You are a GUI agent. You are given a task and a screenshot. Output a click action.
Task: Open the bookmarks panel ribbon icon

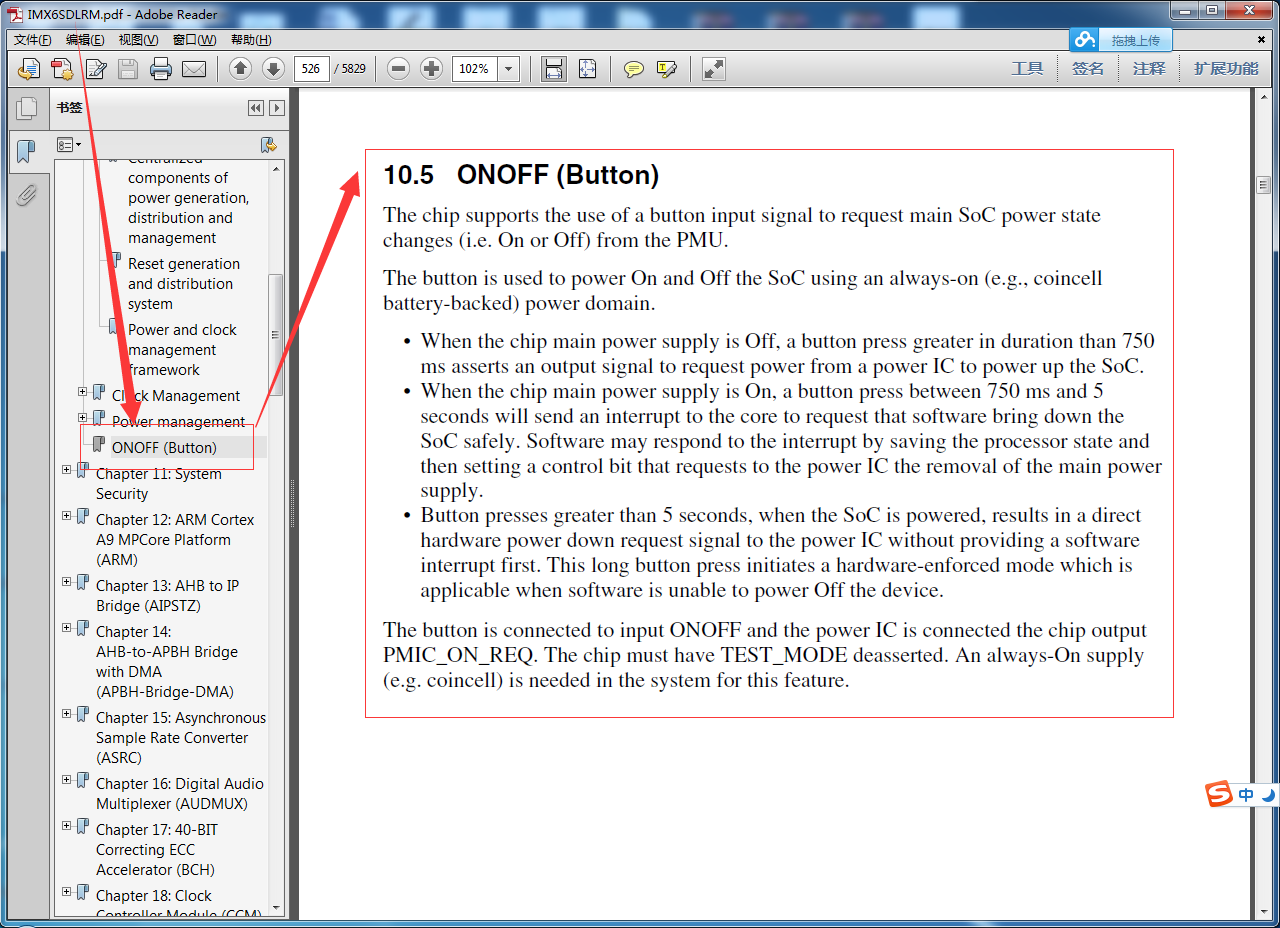(x=26, y=152)
